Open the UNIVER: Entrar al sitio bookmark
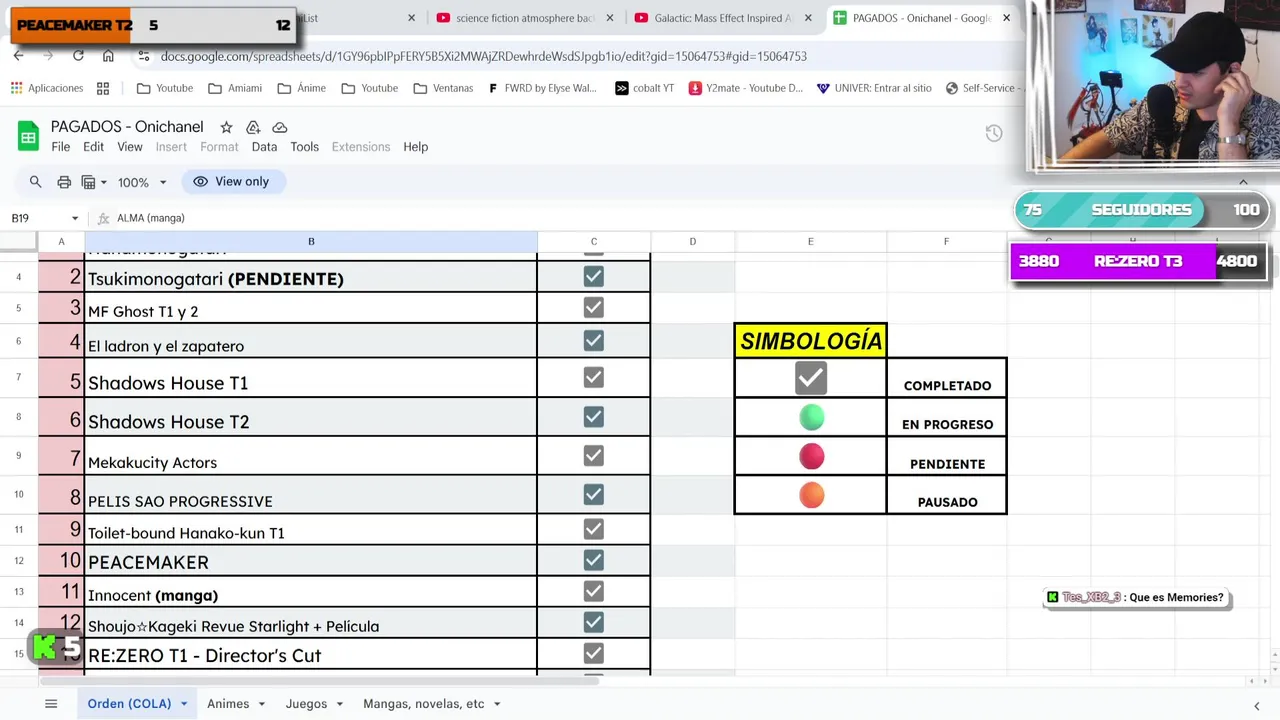 coord(873,88)
